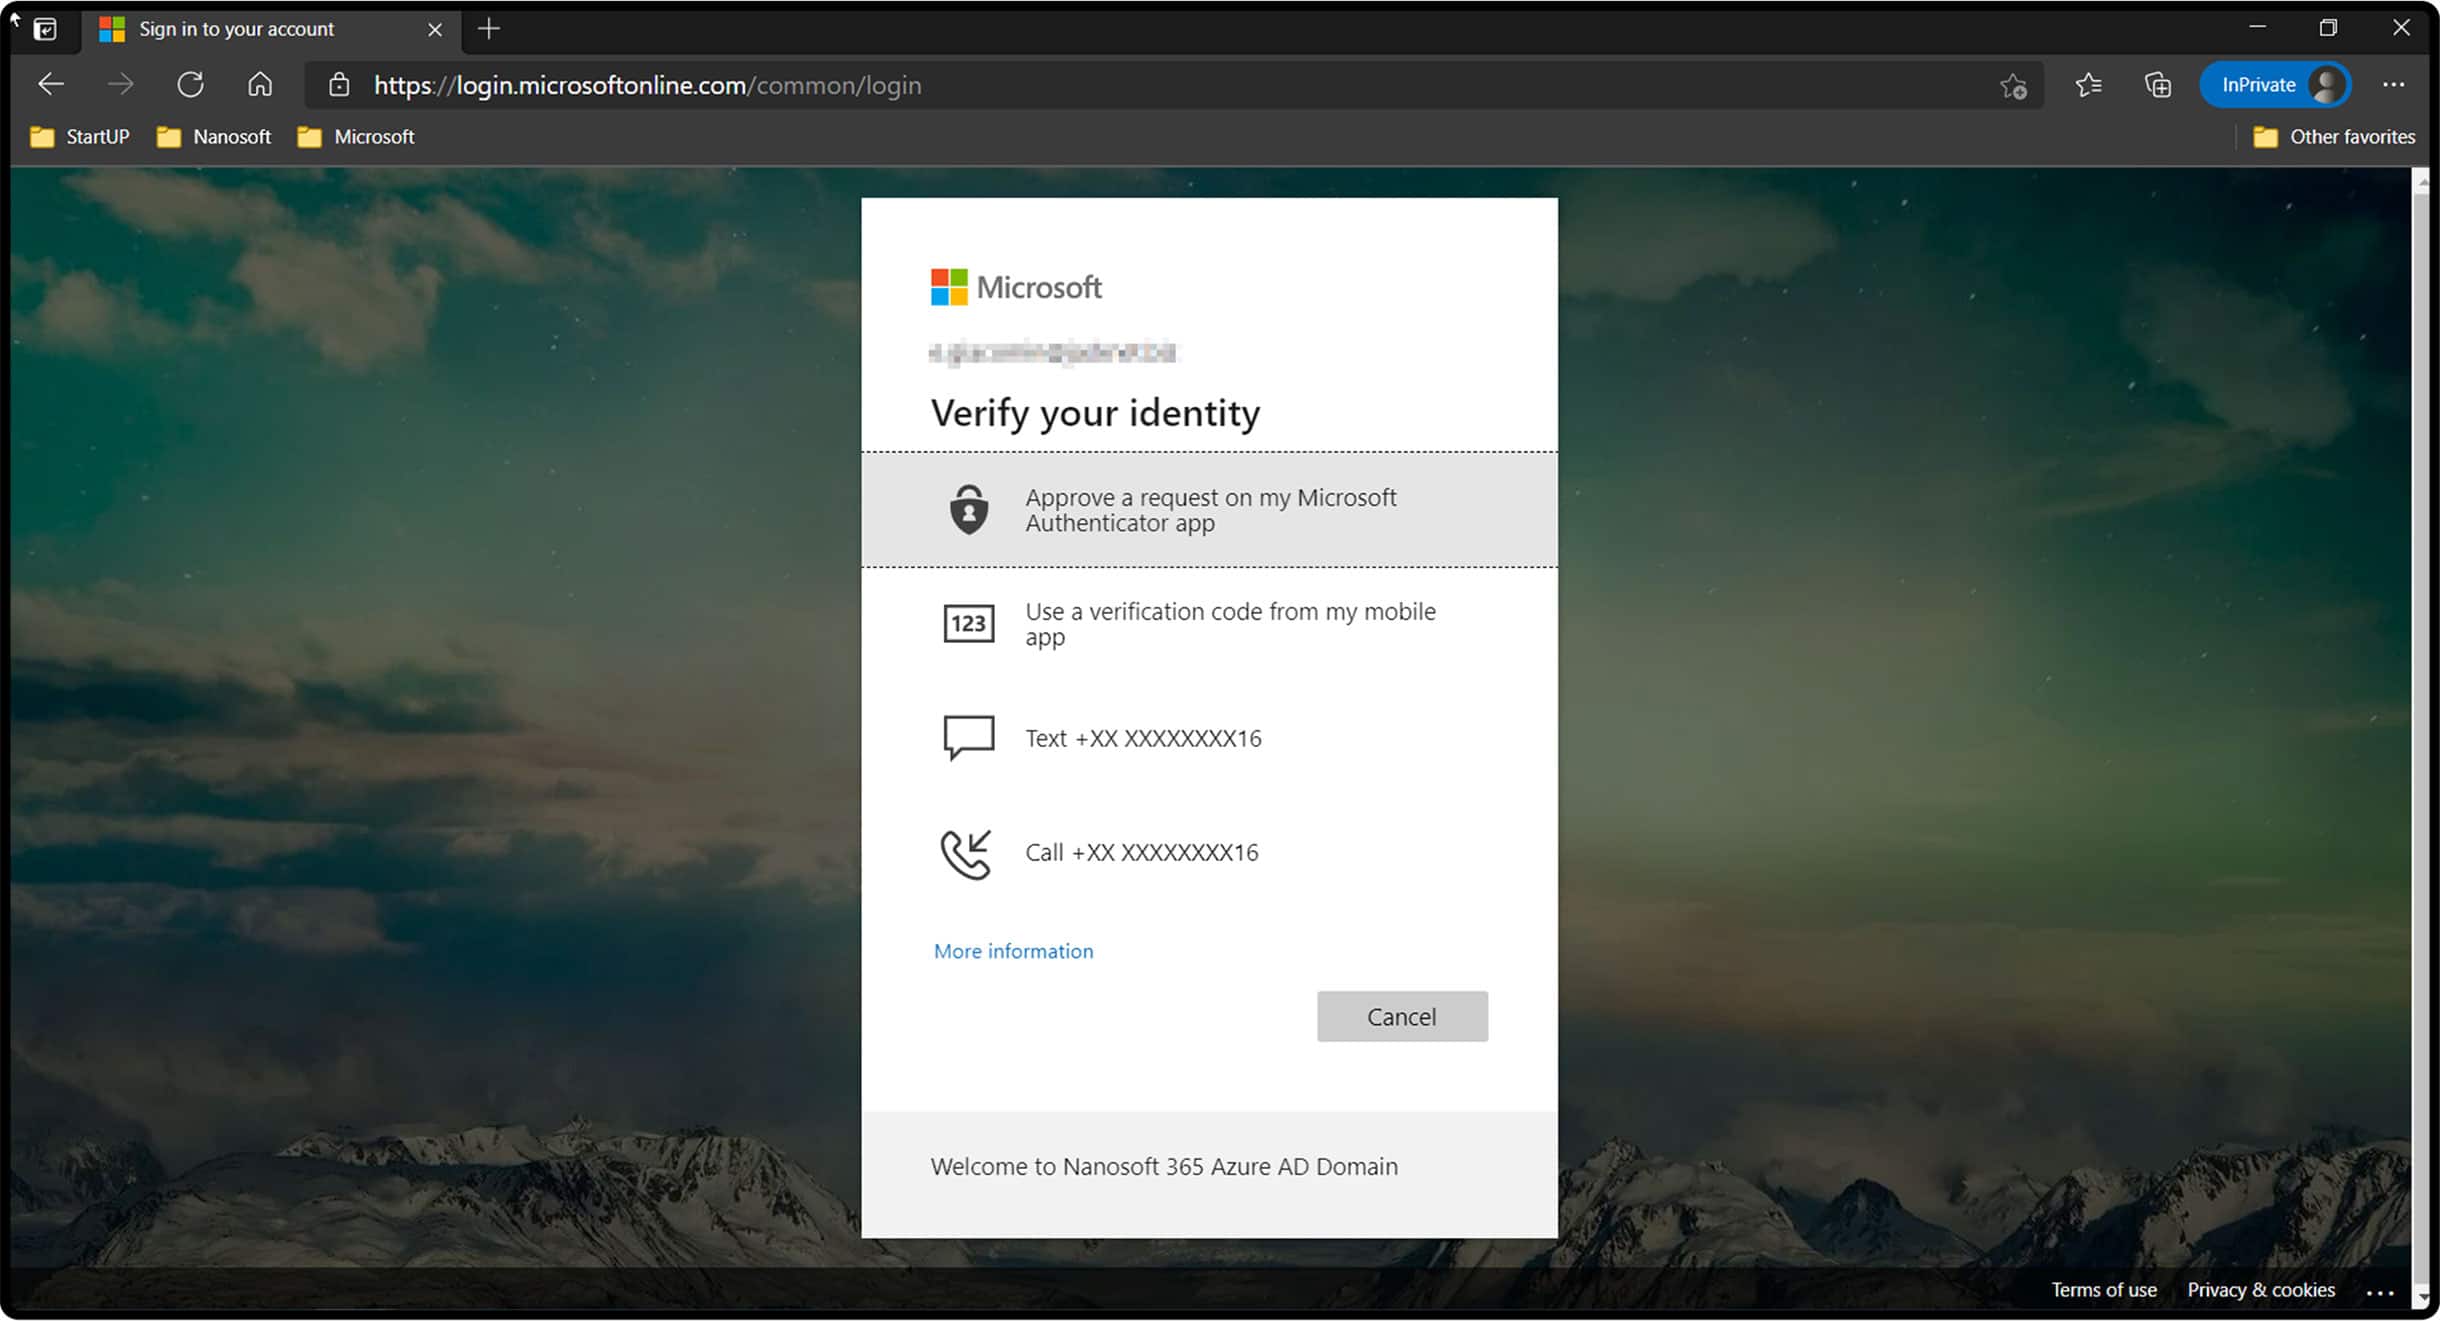2440x1321 pixels.
Task: Click the Microsoft logo in sign-in card
Action: pos(1016,287)
